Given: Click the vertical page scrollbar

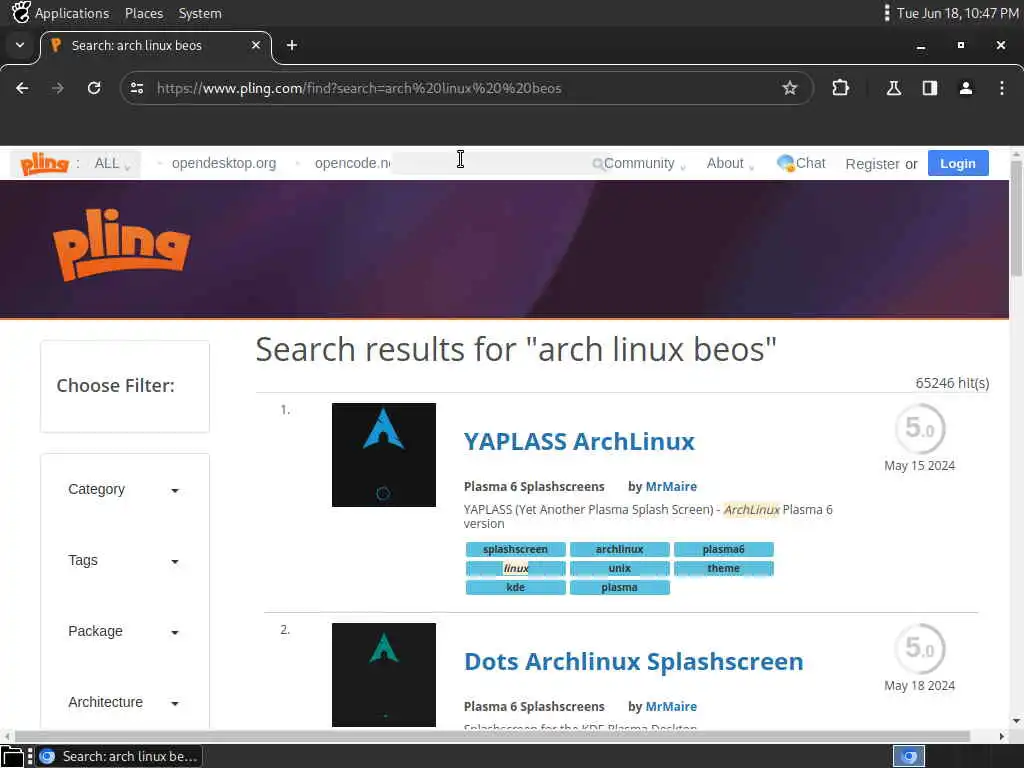Looking at the screenshot, I should tap(1016, 219).
